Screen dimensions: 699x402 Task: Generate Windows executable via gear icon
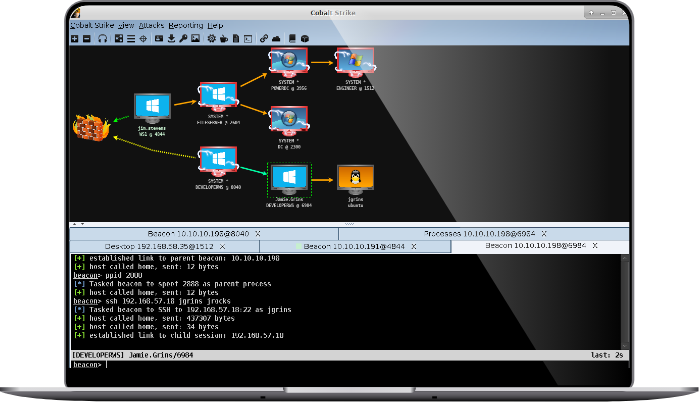coord(211,39)
